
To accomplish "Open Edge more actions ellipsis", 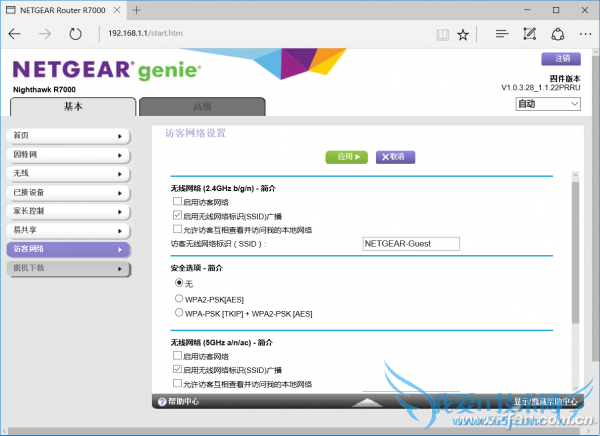I will [585, 34].
